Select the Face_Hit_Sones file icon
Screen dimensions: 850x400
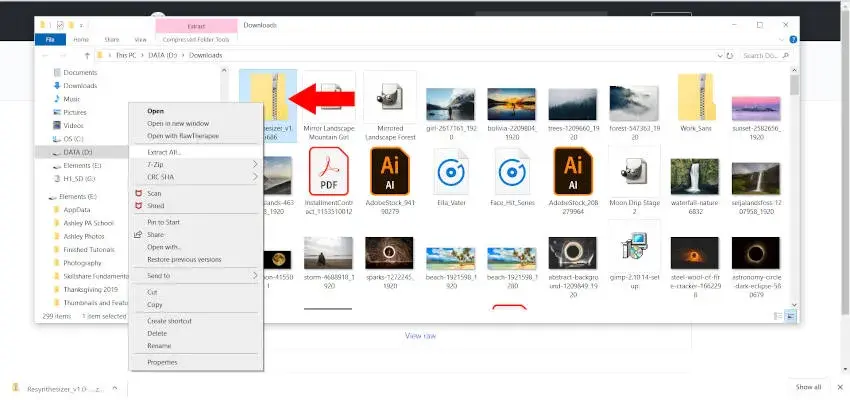coord(512,171)
